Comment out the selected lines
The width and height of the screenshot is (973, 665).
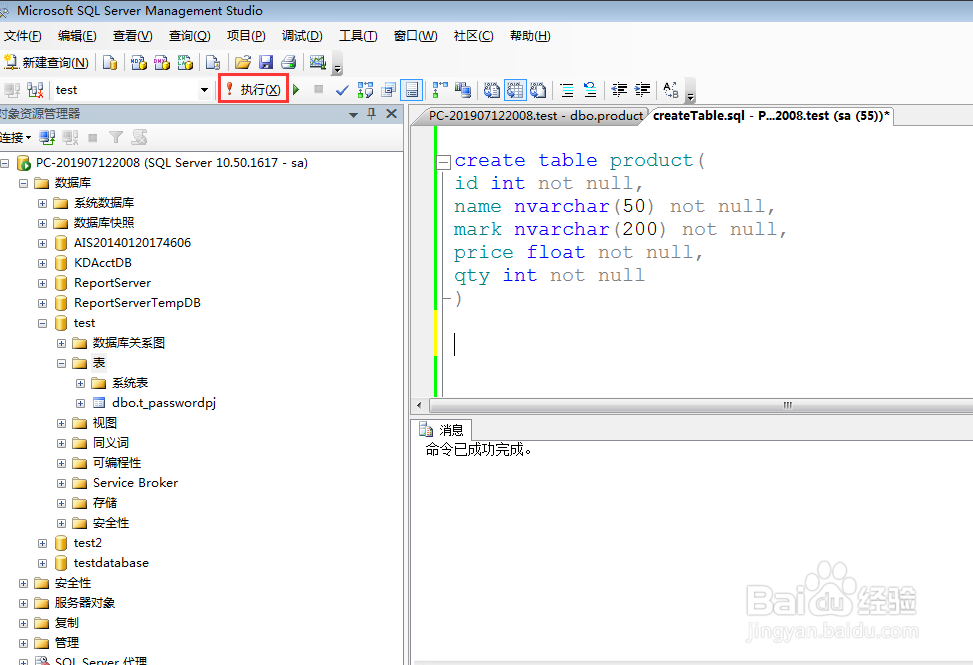[x=567, y=90]
